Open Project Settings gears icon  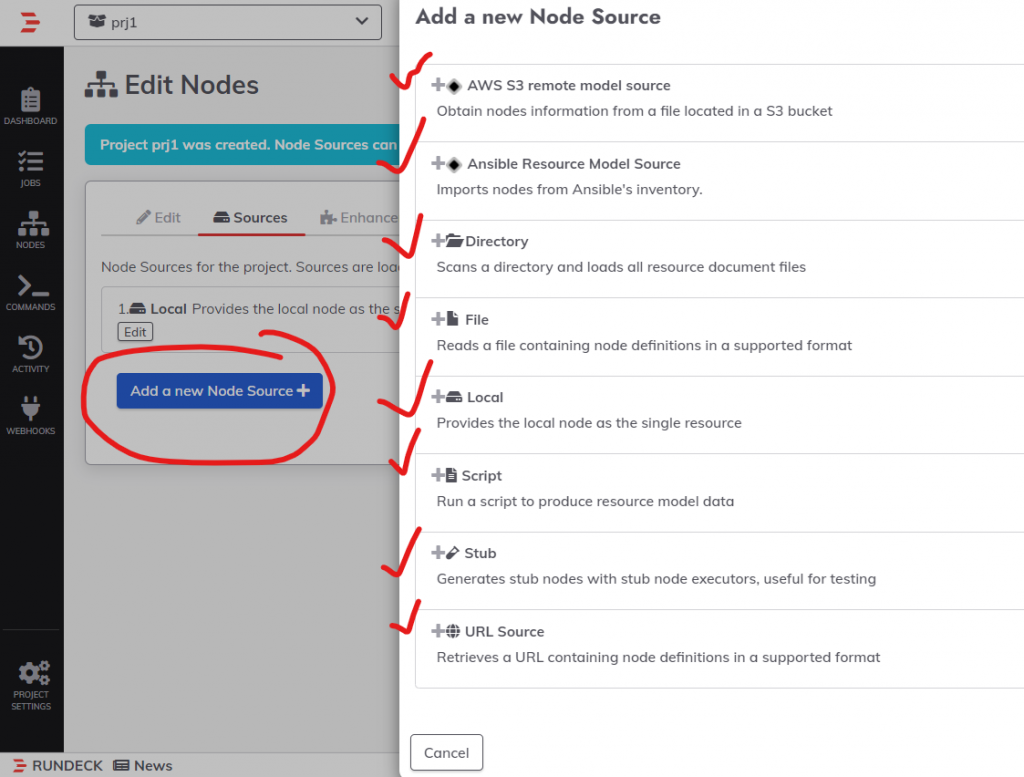coord(31,683)
